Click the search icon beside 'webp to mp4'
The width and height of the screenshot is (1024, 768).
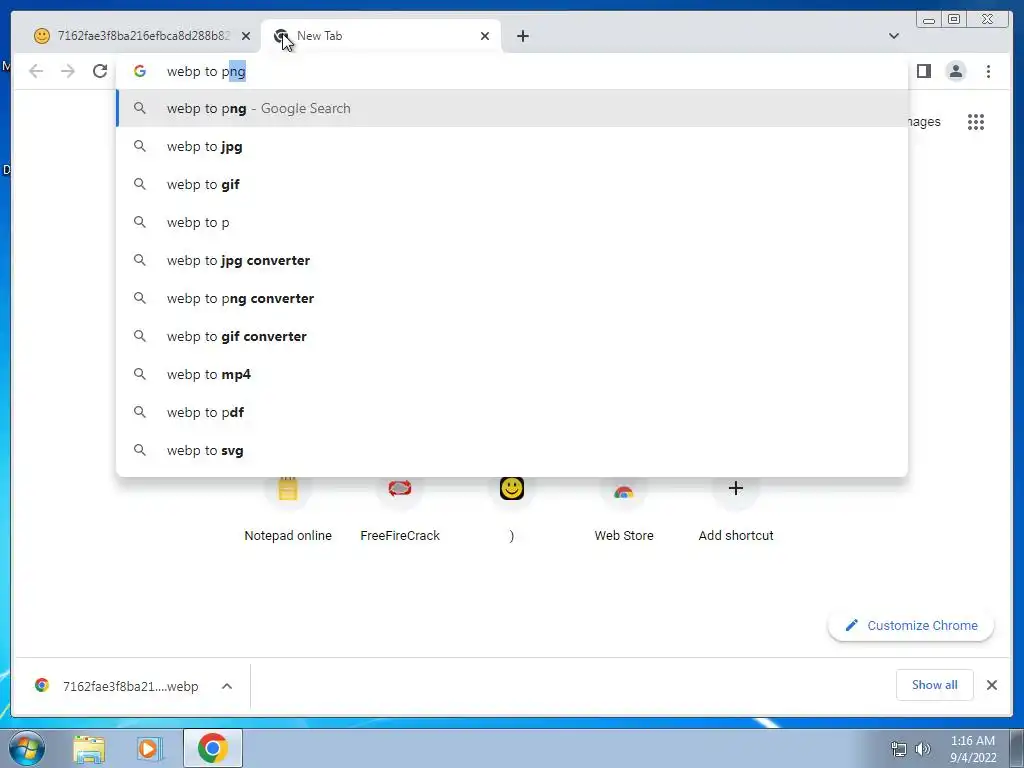[x=140, y=374]
